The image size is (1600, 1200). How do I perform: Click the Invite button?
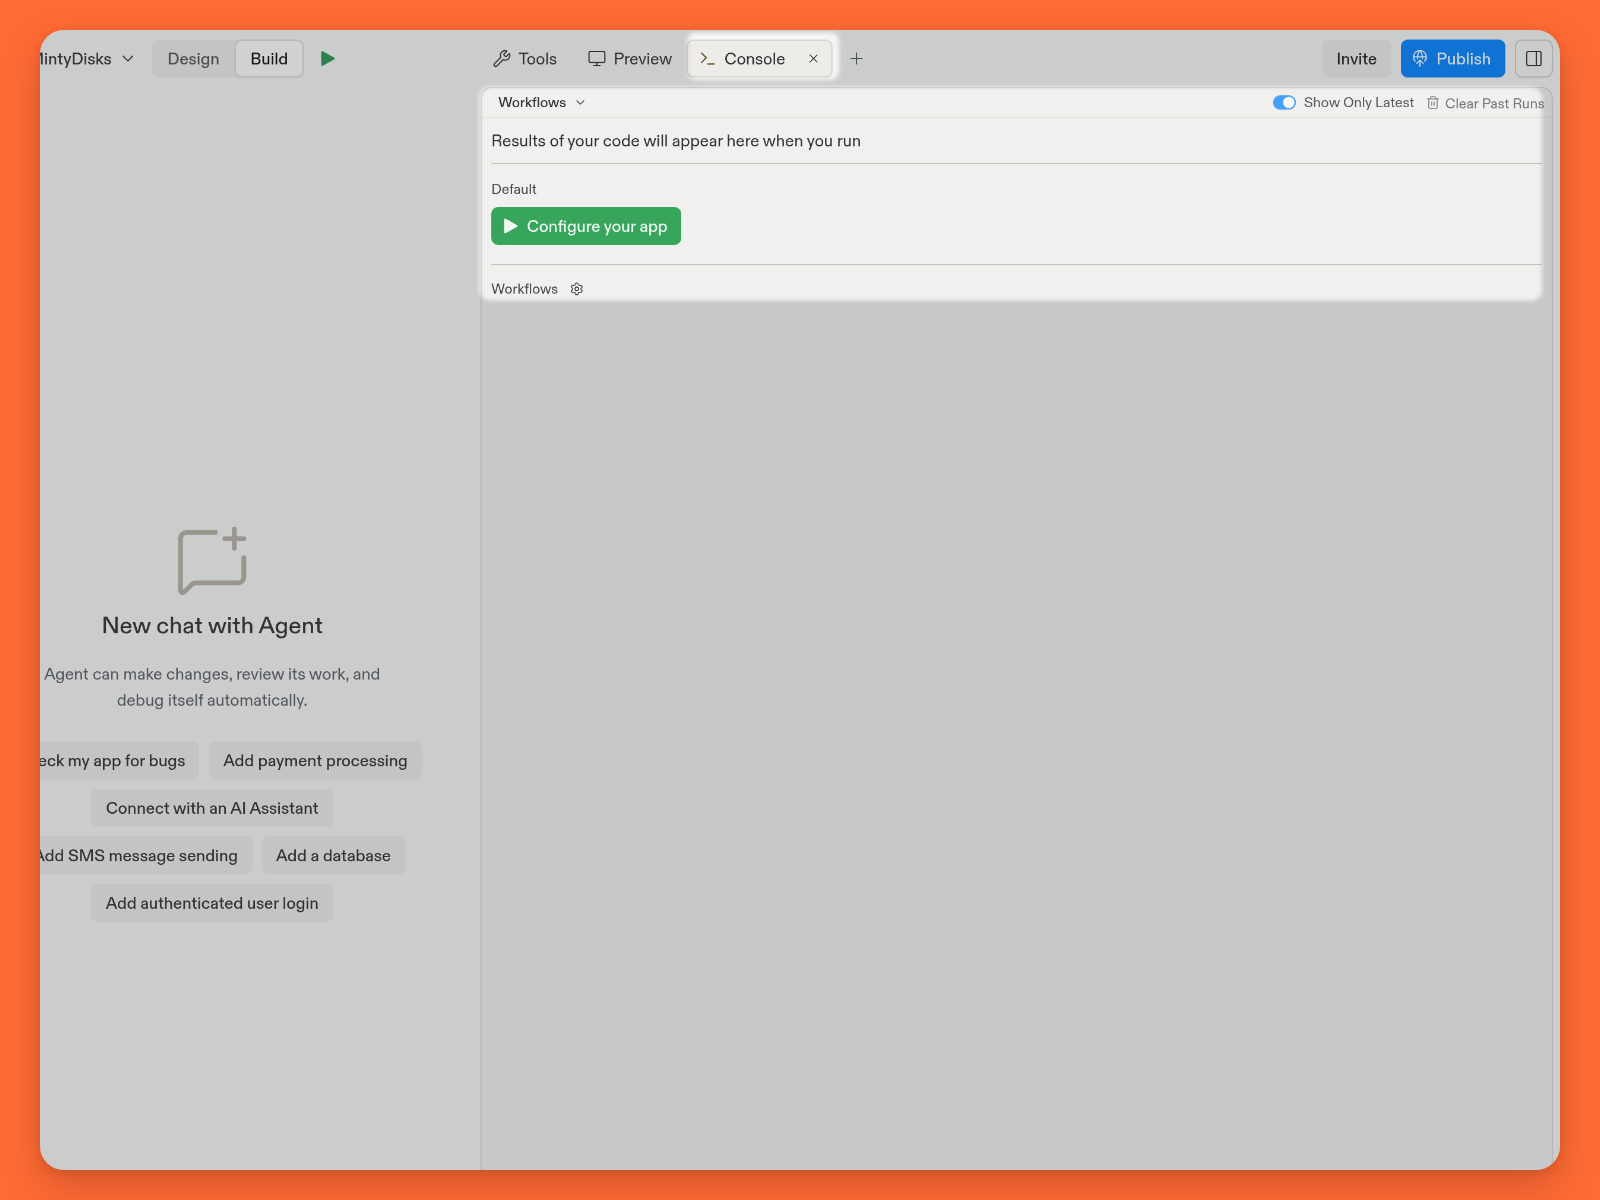click(1356, 59)
